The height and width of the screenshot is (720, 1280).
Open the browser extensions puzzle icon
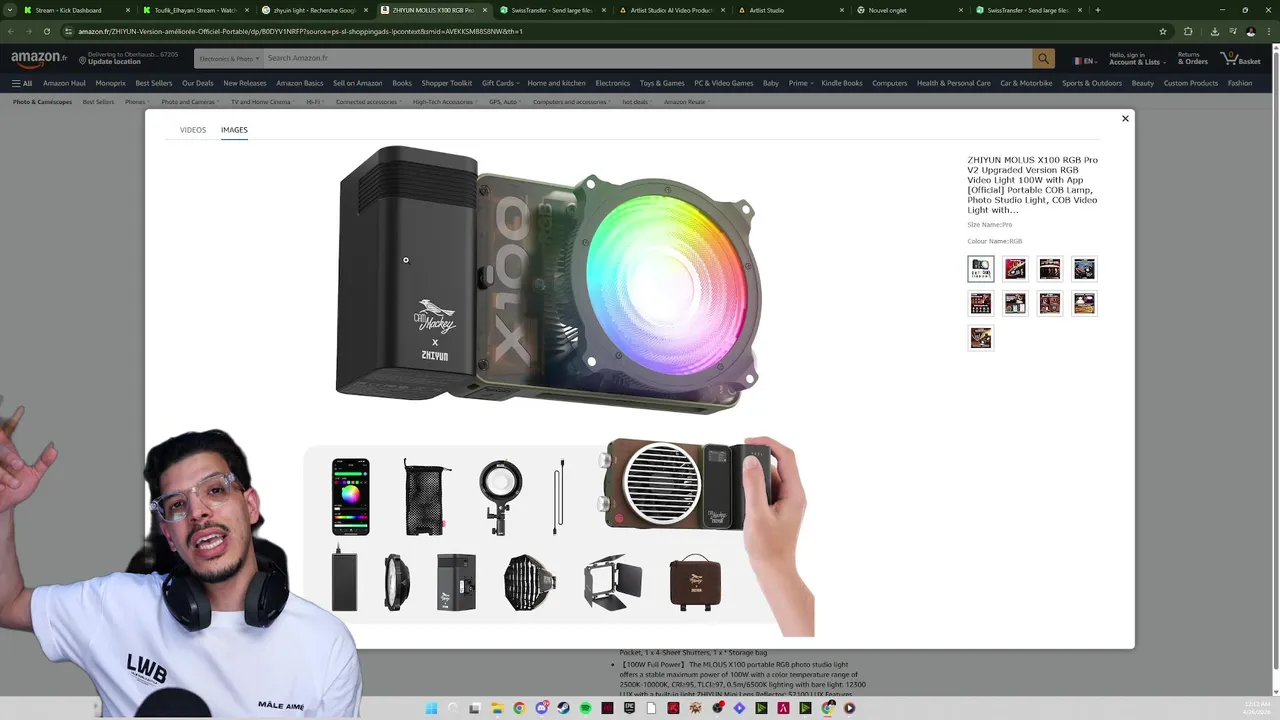1188,31
